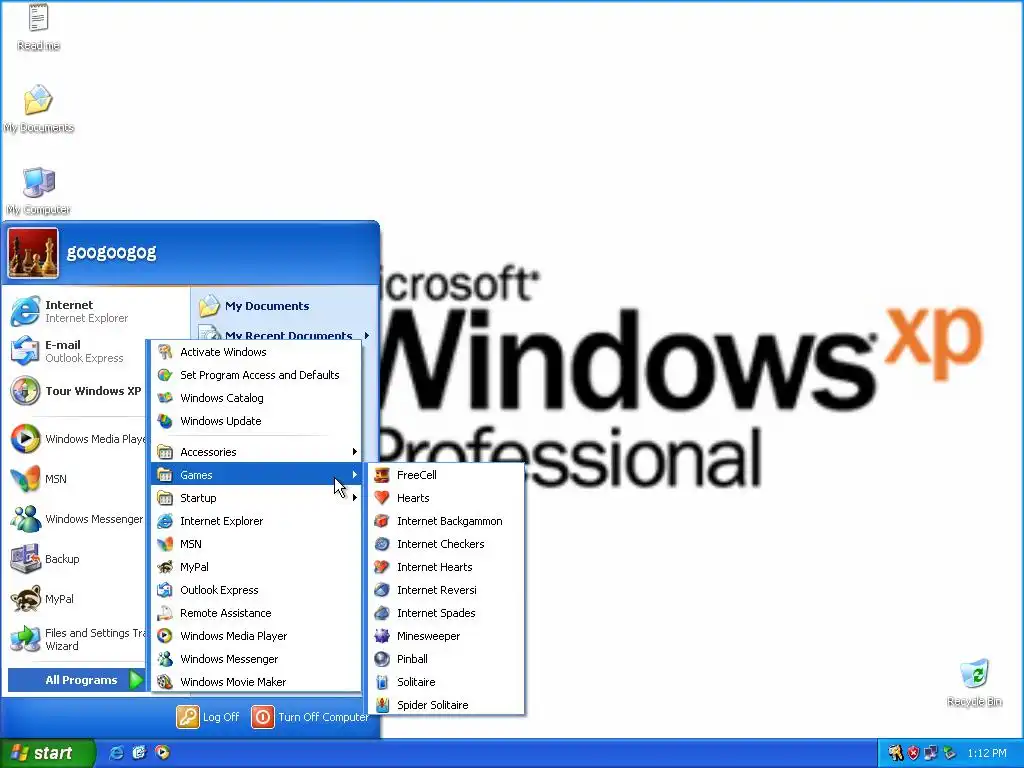Open Files and Settings Transfer Wizard

pos(76,639)
